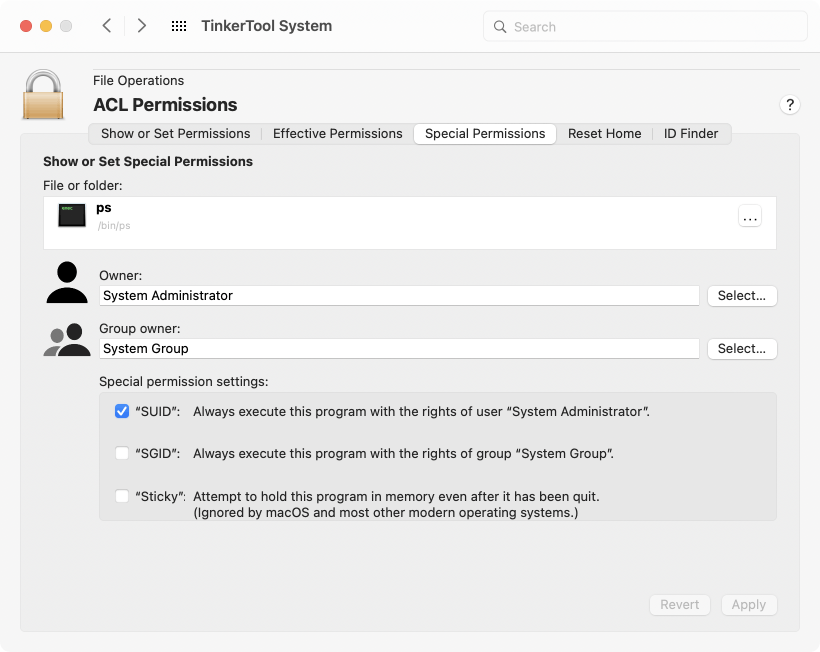Click the /bin/ps path text

tap(114, 226)
